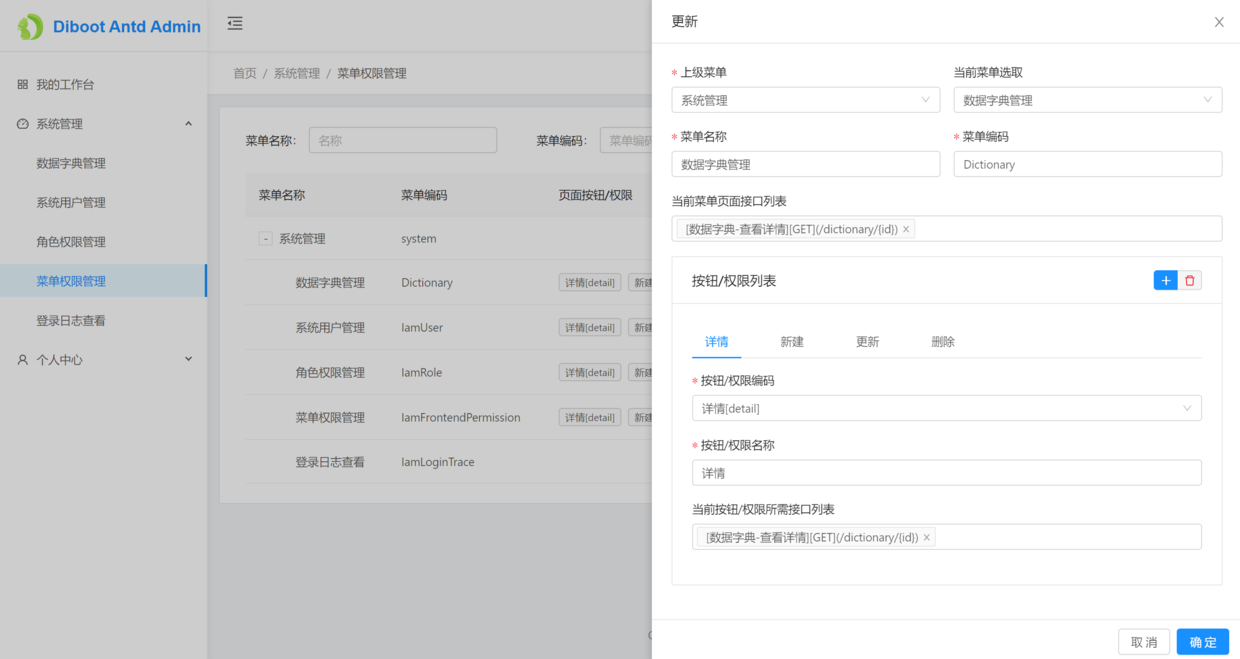Click the grid icon beside 我的工作台
1240x659 pixels.
(x=22, y=84)
